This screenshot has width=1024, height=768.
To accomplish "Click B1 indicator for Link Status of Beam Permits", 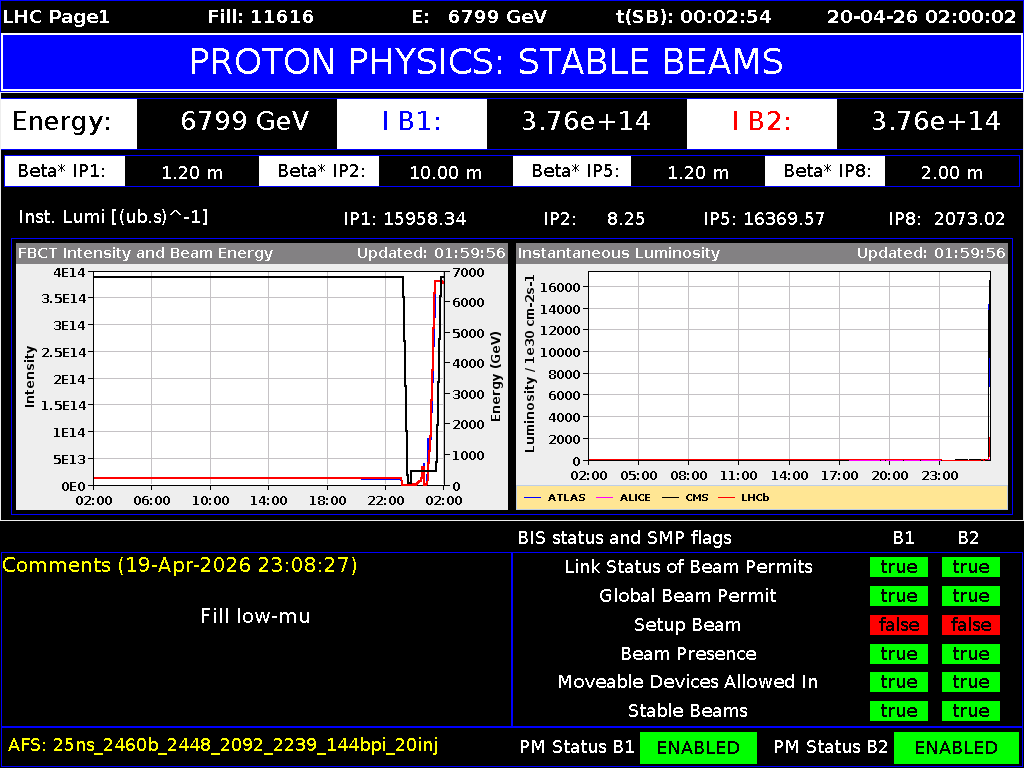I will (899, 567).
